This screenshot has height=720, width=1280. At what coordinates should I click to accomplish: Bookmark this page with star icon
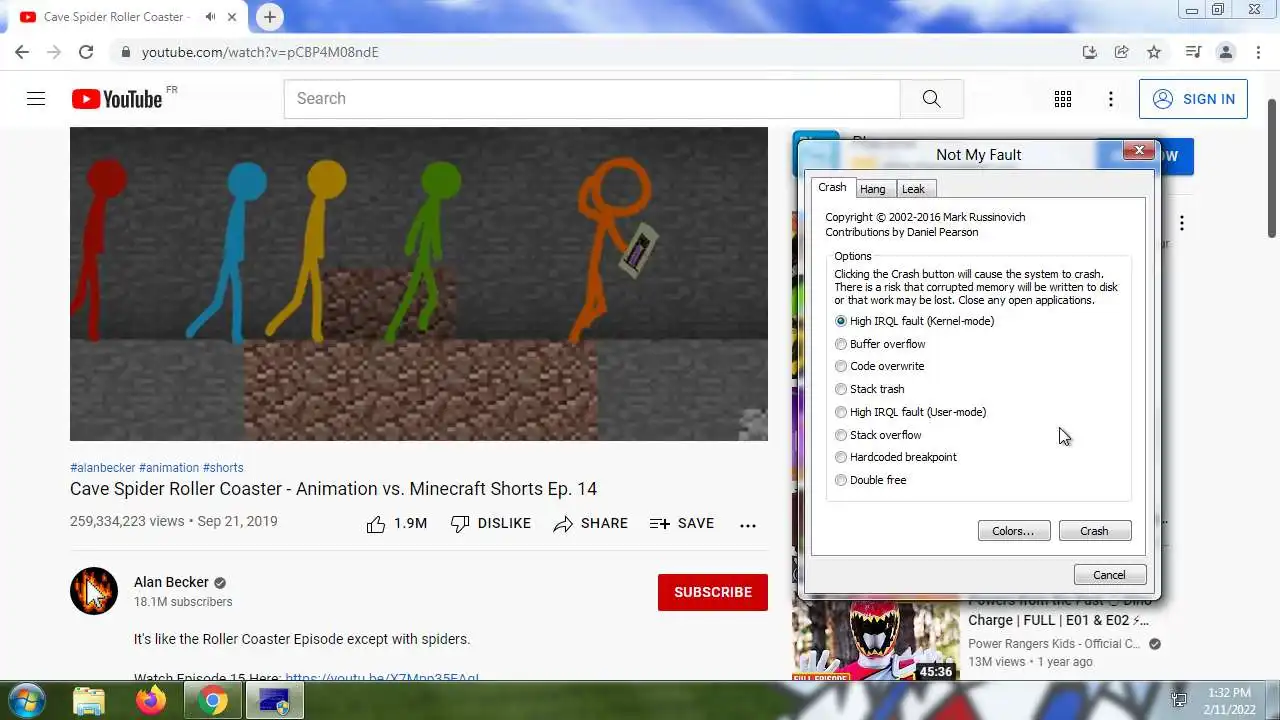tap(1154, 52)
